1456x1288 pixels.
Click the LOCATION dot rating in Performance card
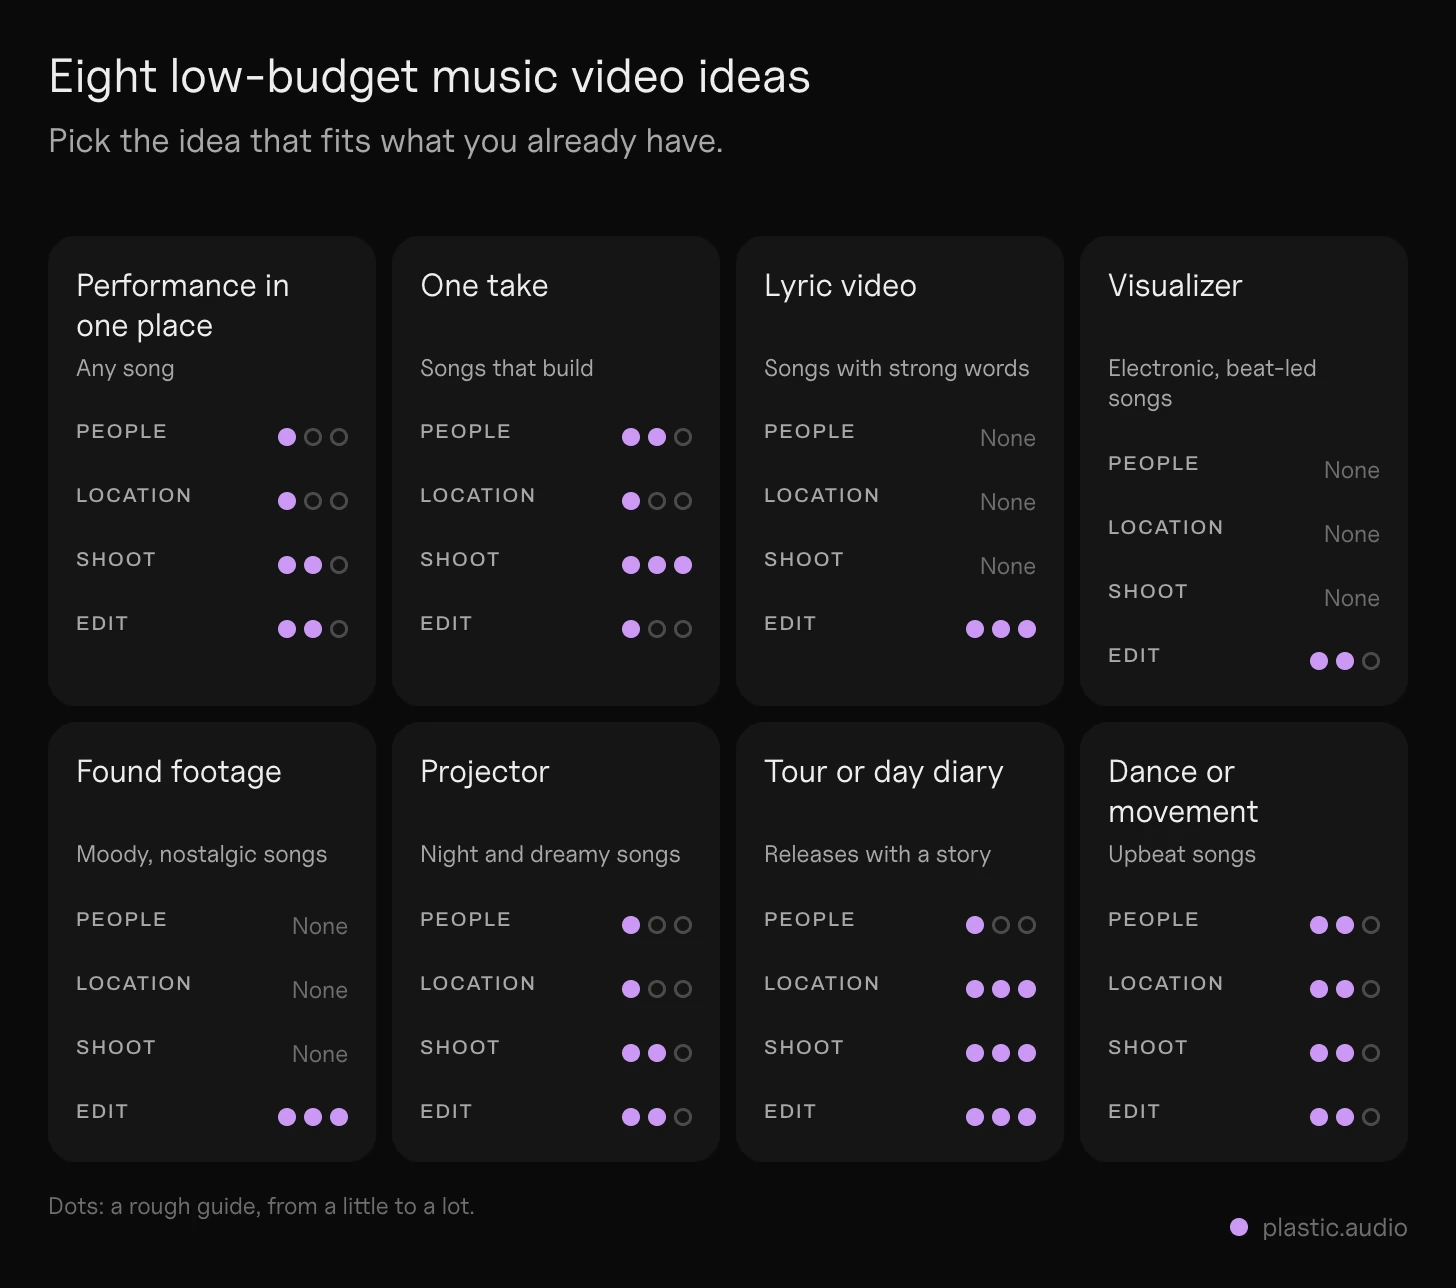313,501
